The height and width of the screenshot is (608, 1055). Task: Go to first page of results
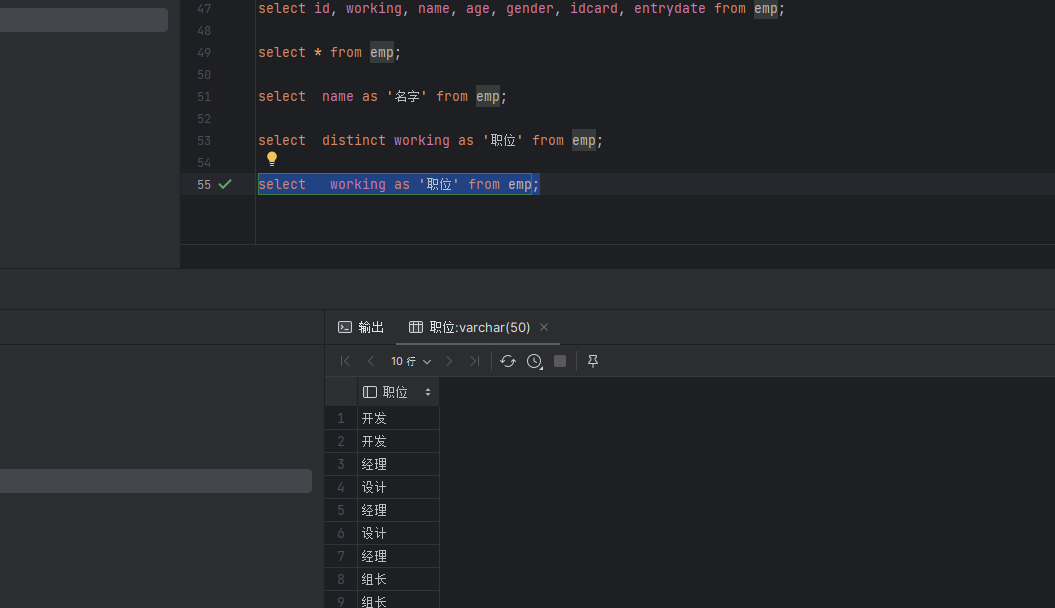pyautogui.click(x=345, y=361)
